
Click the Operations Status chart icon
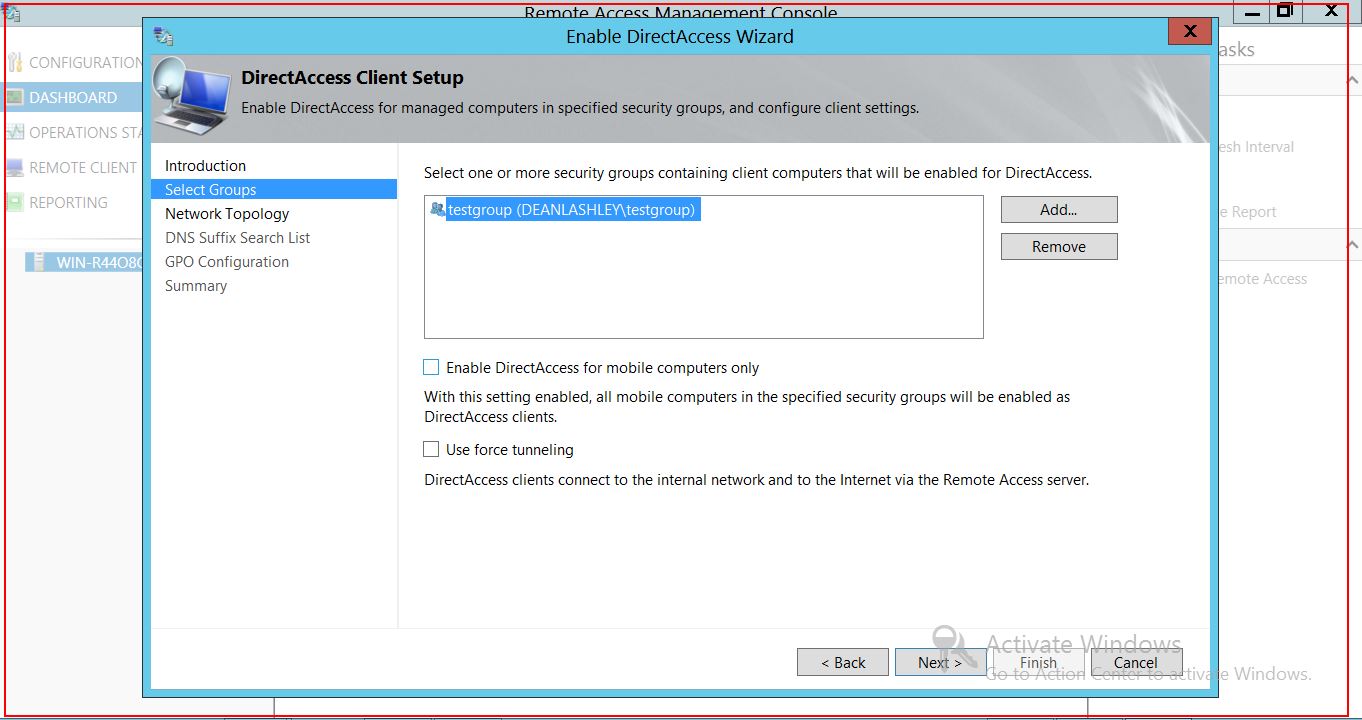click(14, 133)
